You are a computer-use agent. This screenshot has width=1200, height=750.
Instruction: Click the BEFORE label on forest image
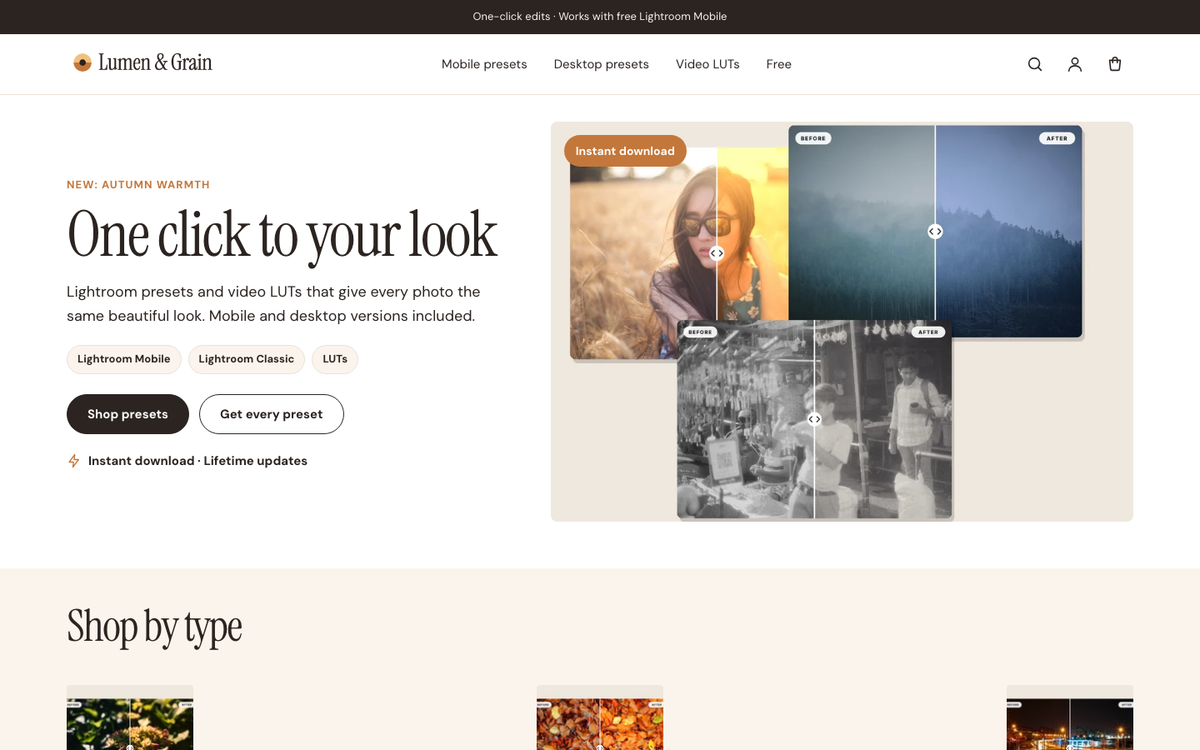pos(813,138)
